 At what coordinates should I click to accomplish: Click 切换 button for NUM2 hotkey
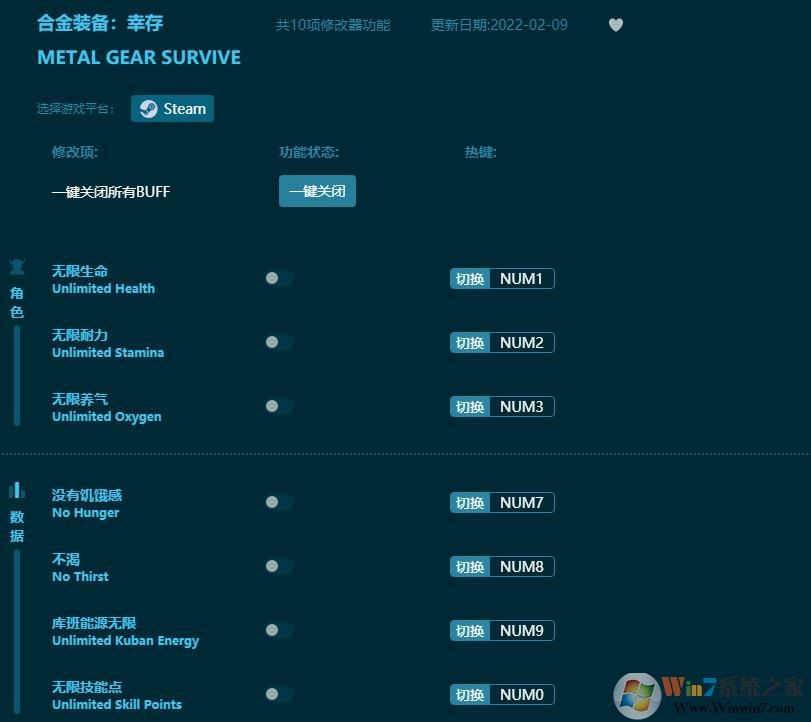[x=470, y=342]
